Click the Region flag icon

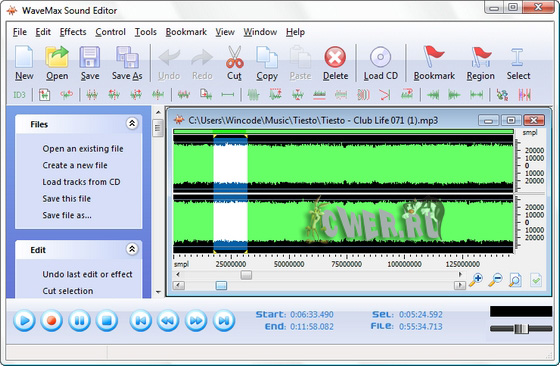[x=480, y=57]
